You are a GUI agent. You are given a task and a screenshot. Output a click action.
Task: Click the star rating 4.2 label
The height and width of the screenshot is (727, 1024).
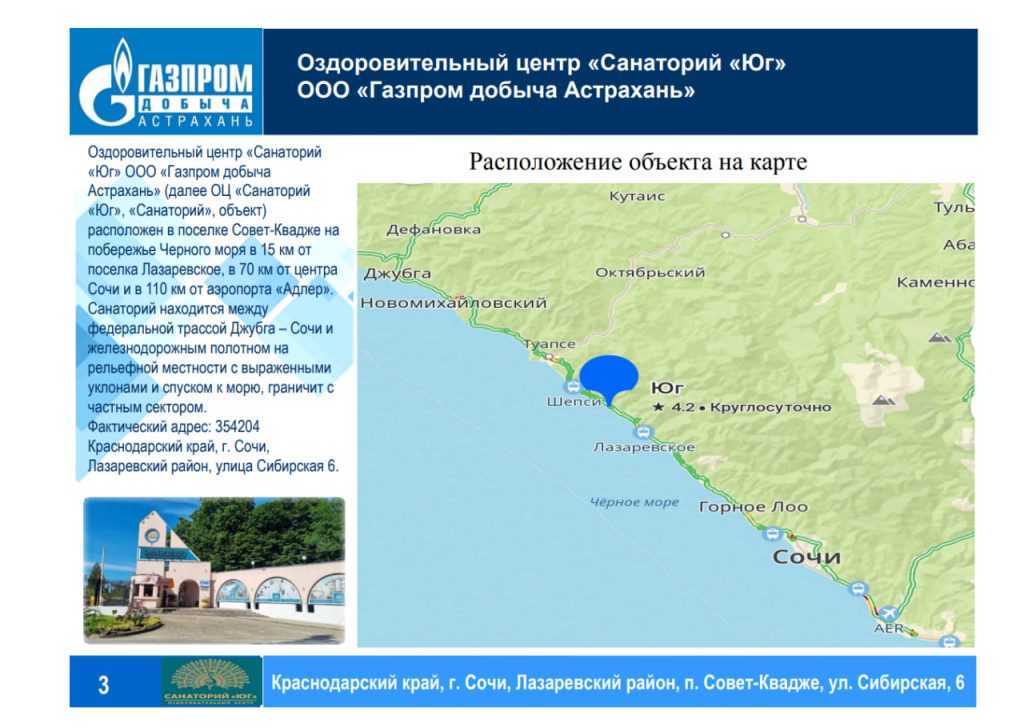pyautogui.click(x=673, y=408)
